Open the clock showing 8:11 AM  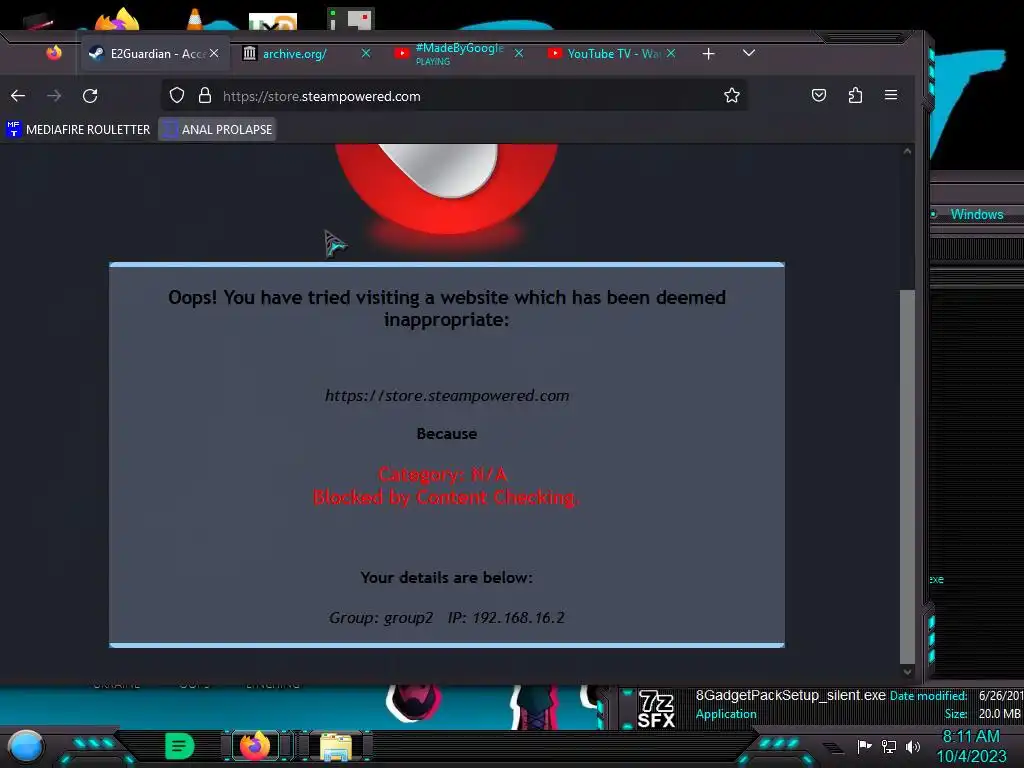[972, 746]
